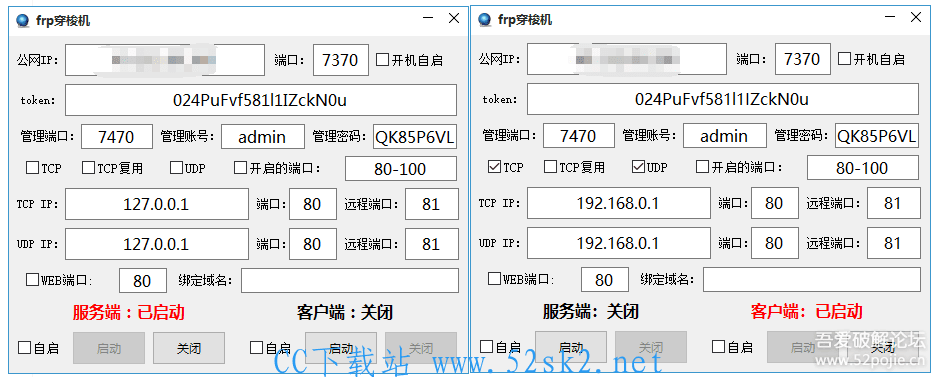935x377 pixels.
Task: Click WEB端口 80 field in right window
Action: [x=605, y=279]
